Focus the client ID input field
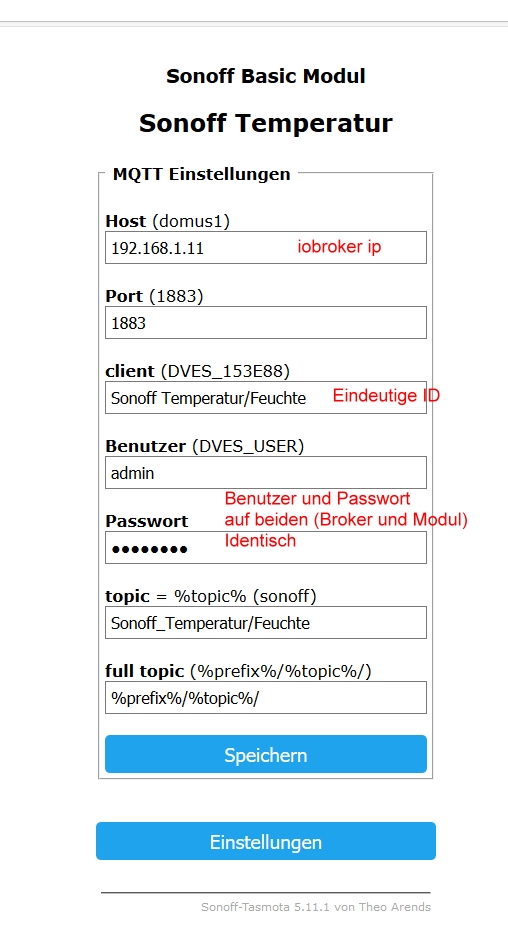Image resolution: width=508 pixels, height=947 pixels. click(266, 397)
